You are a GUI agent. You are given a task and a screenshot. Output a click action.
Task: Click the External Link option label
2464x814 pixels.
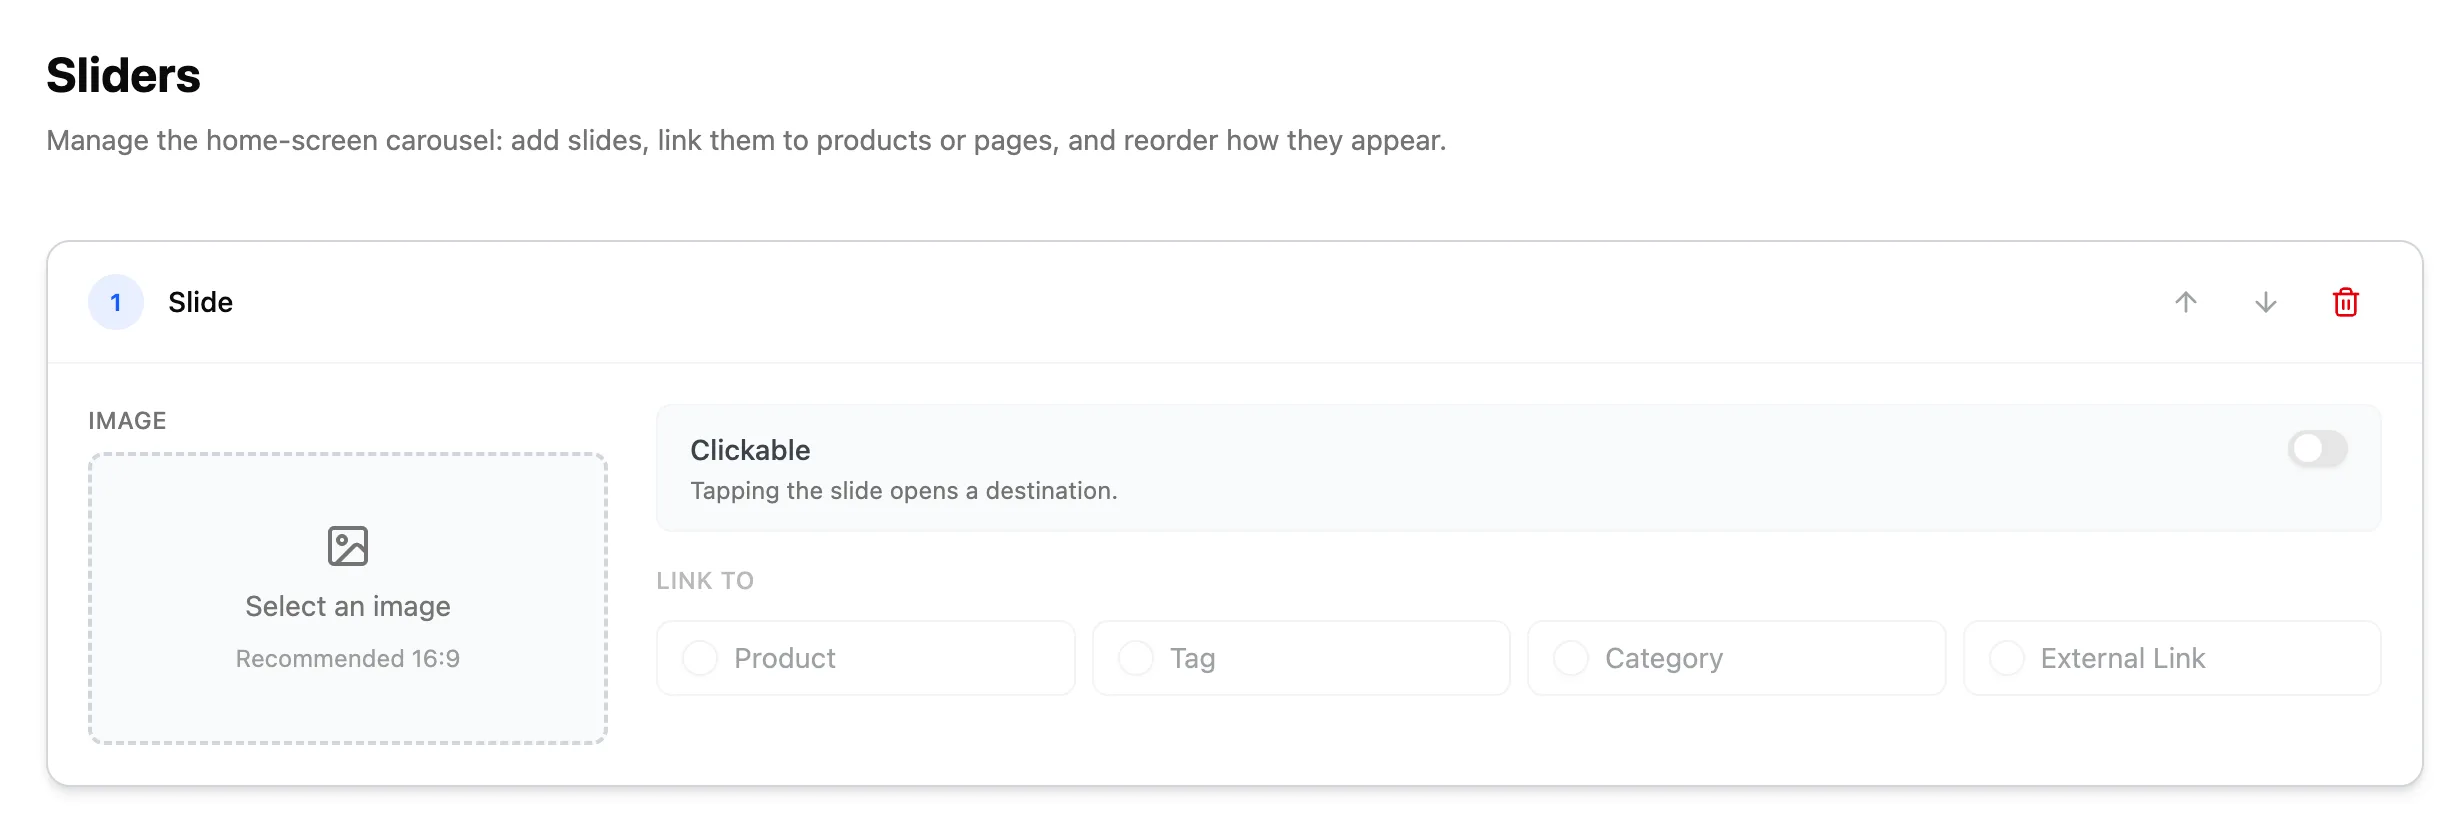pos(2123,658)
